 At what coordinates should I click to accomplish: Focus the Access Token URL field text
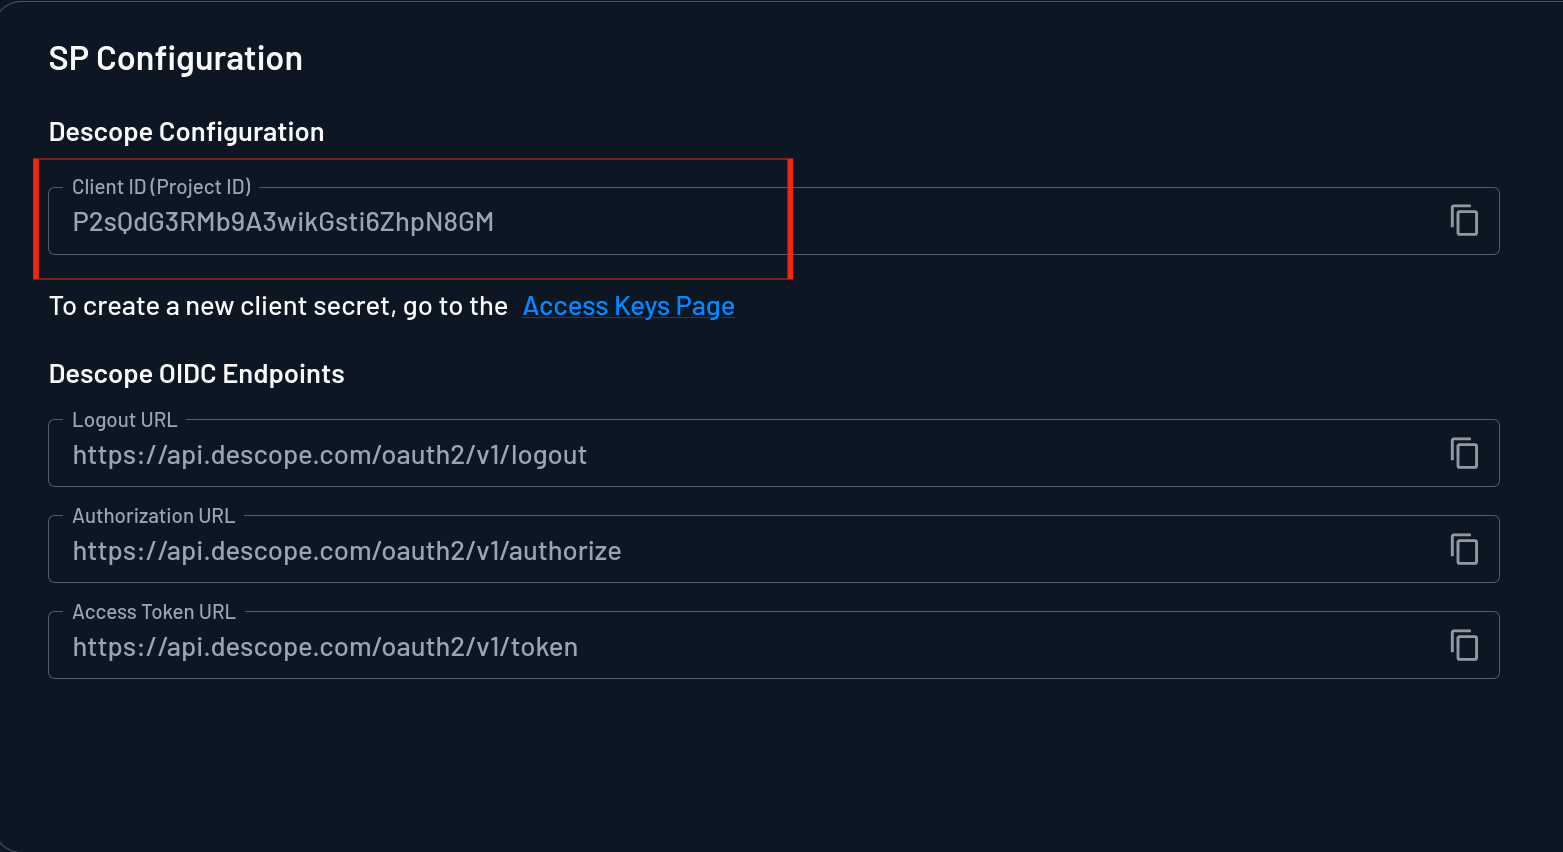coord(325,647)
